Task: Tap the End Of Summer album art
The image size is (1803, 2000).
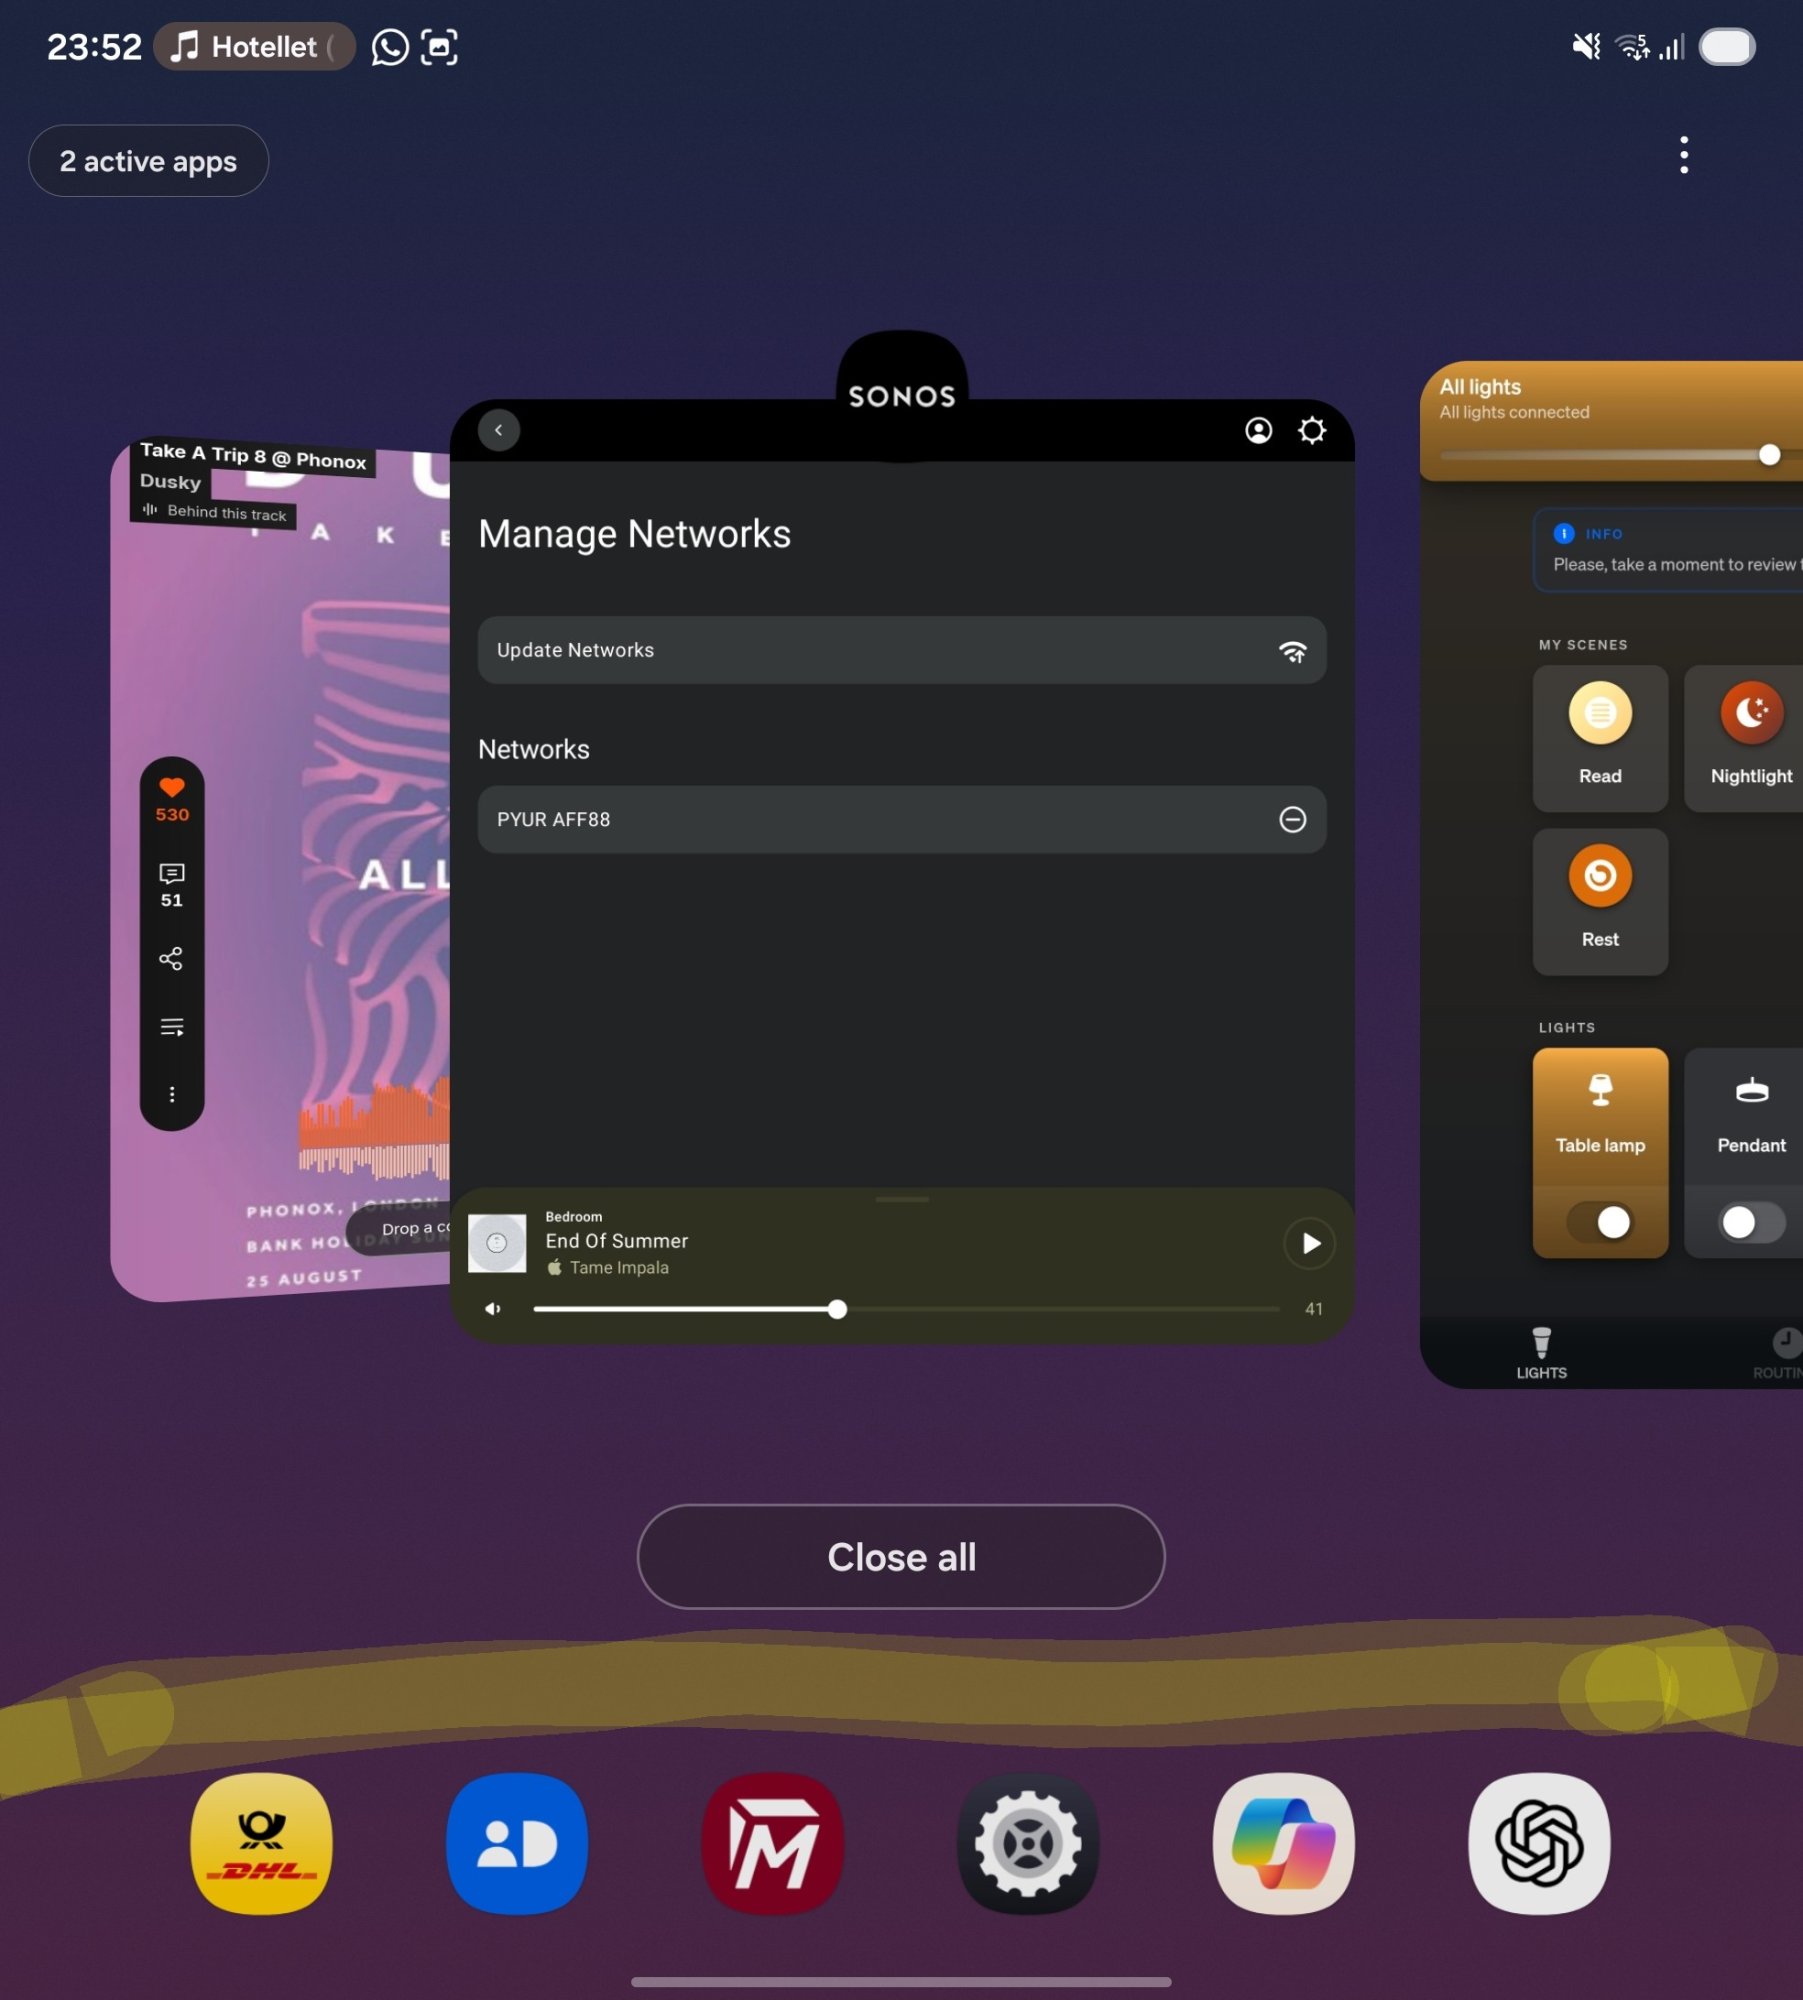Action: click(497, 1243)
